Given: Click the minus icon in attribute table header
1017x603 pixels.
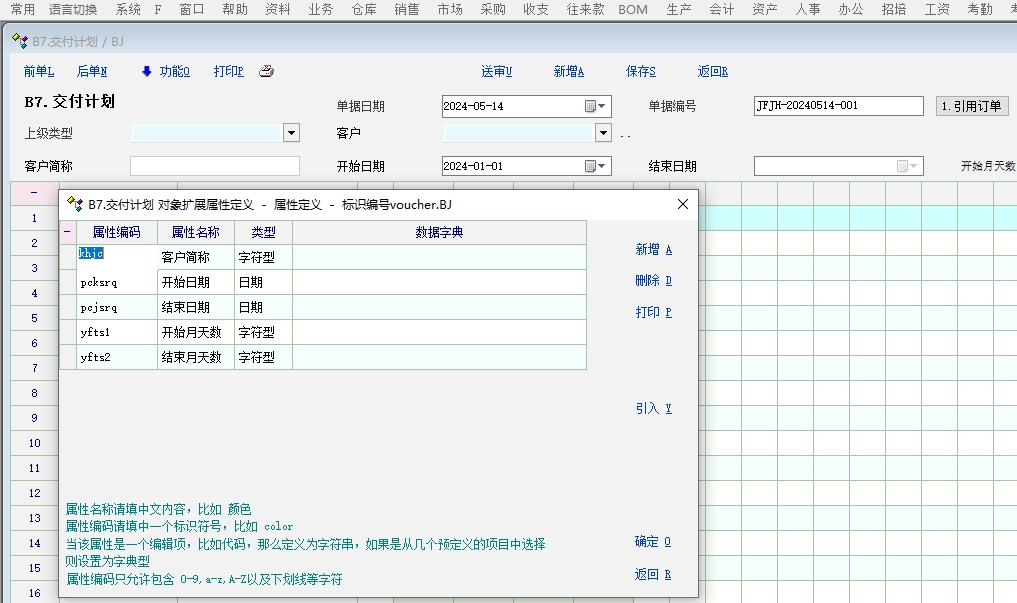Looking at the screenshot, I should (68, 233).
